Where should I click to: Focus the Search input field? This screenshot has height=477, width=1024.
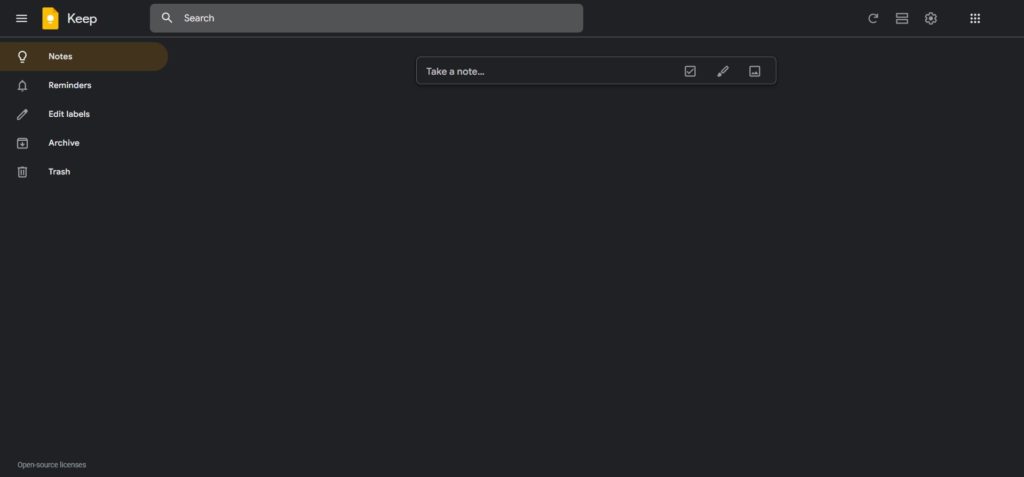(x=366, y=18)
